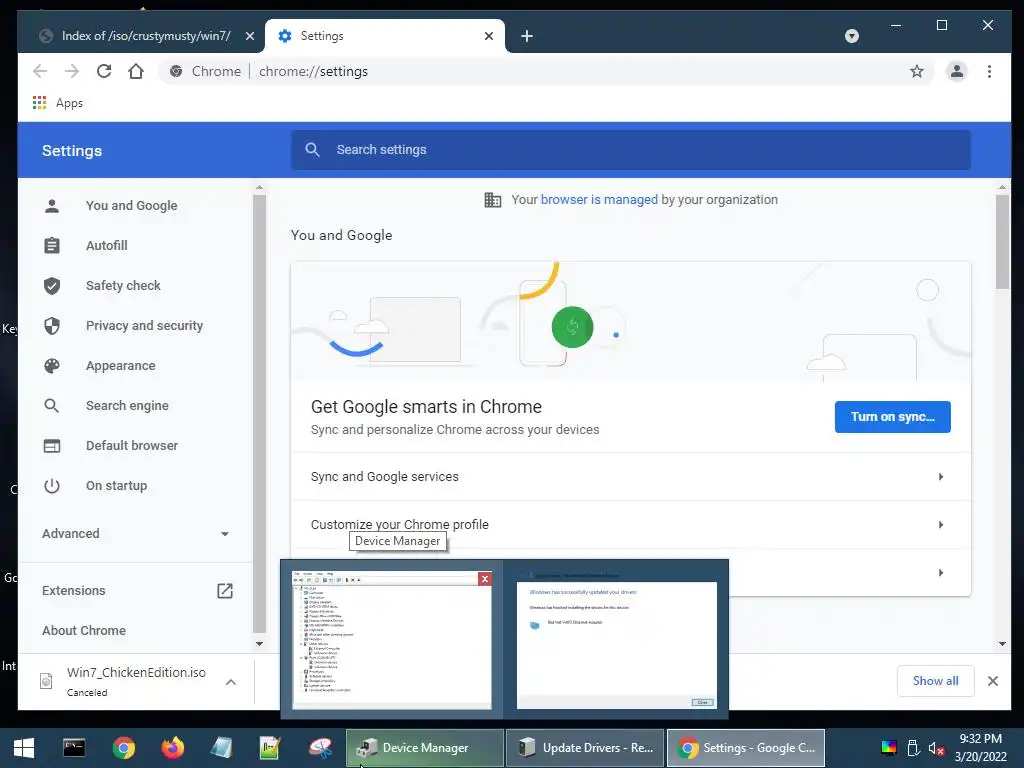Select the Settings tab
The height and width of the screenshot is (768, 1024).
[385, 36]
